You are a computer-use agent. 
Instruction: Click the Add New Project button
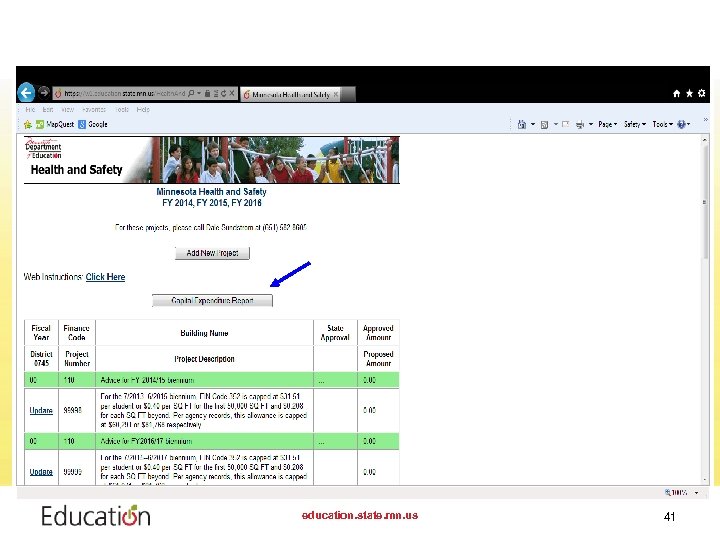(x=212, y=253)
